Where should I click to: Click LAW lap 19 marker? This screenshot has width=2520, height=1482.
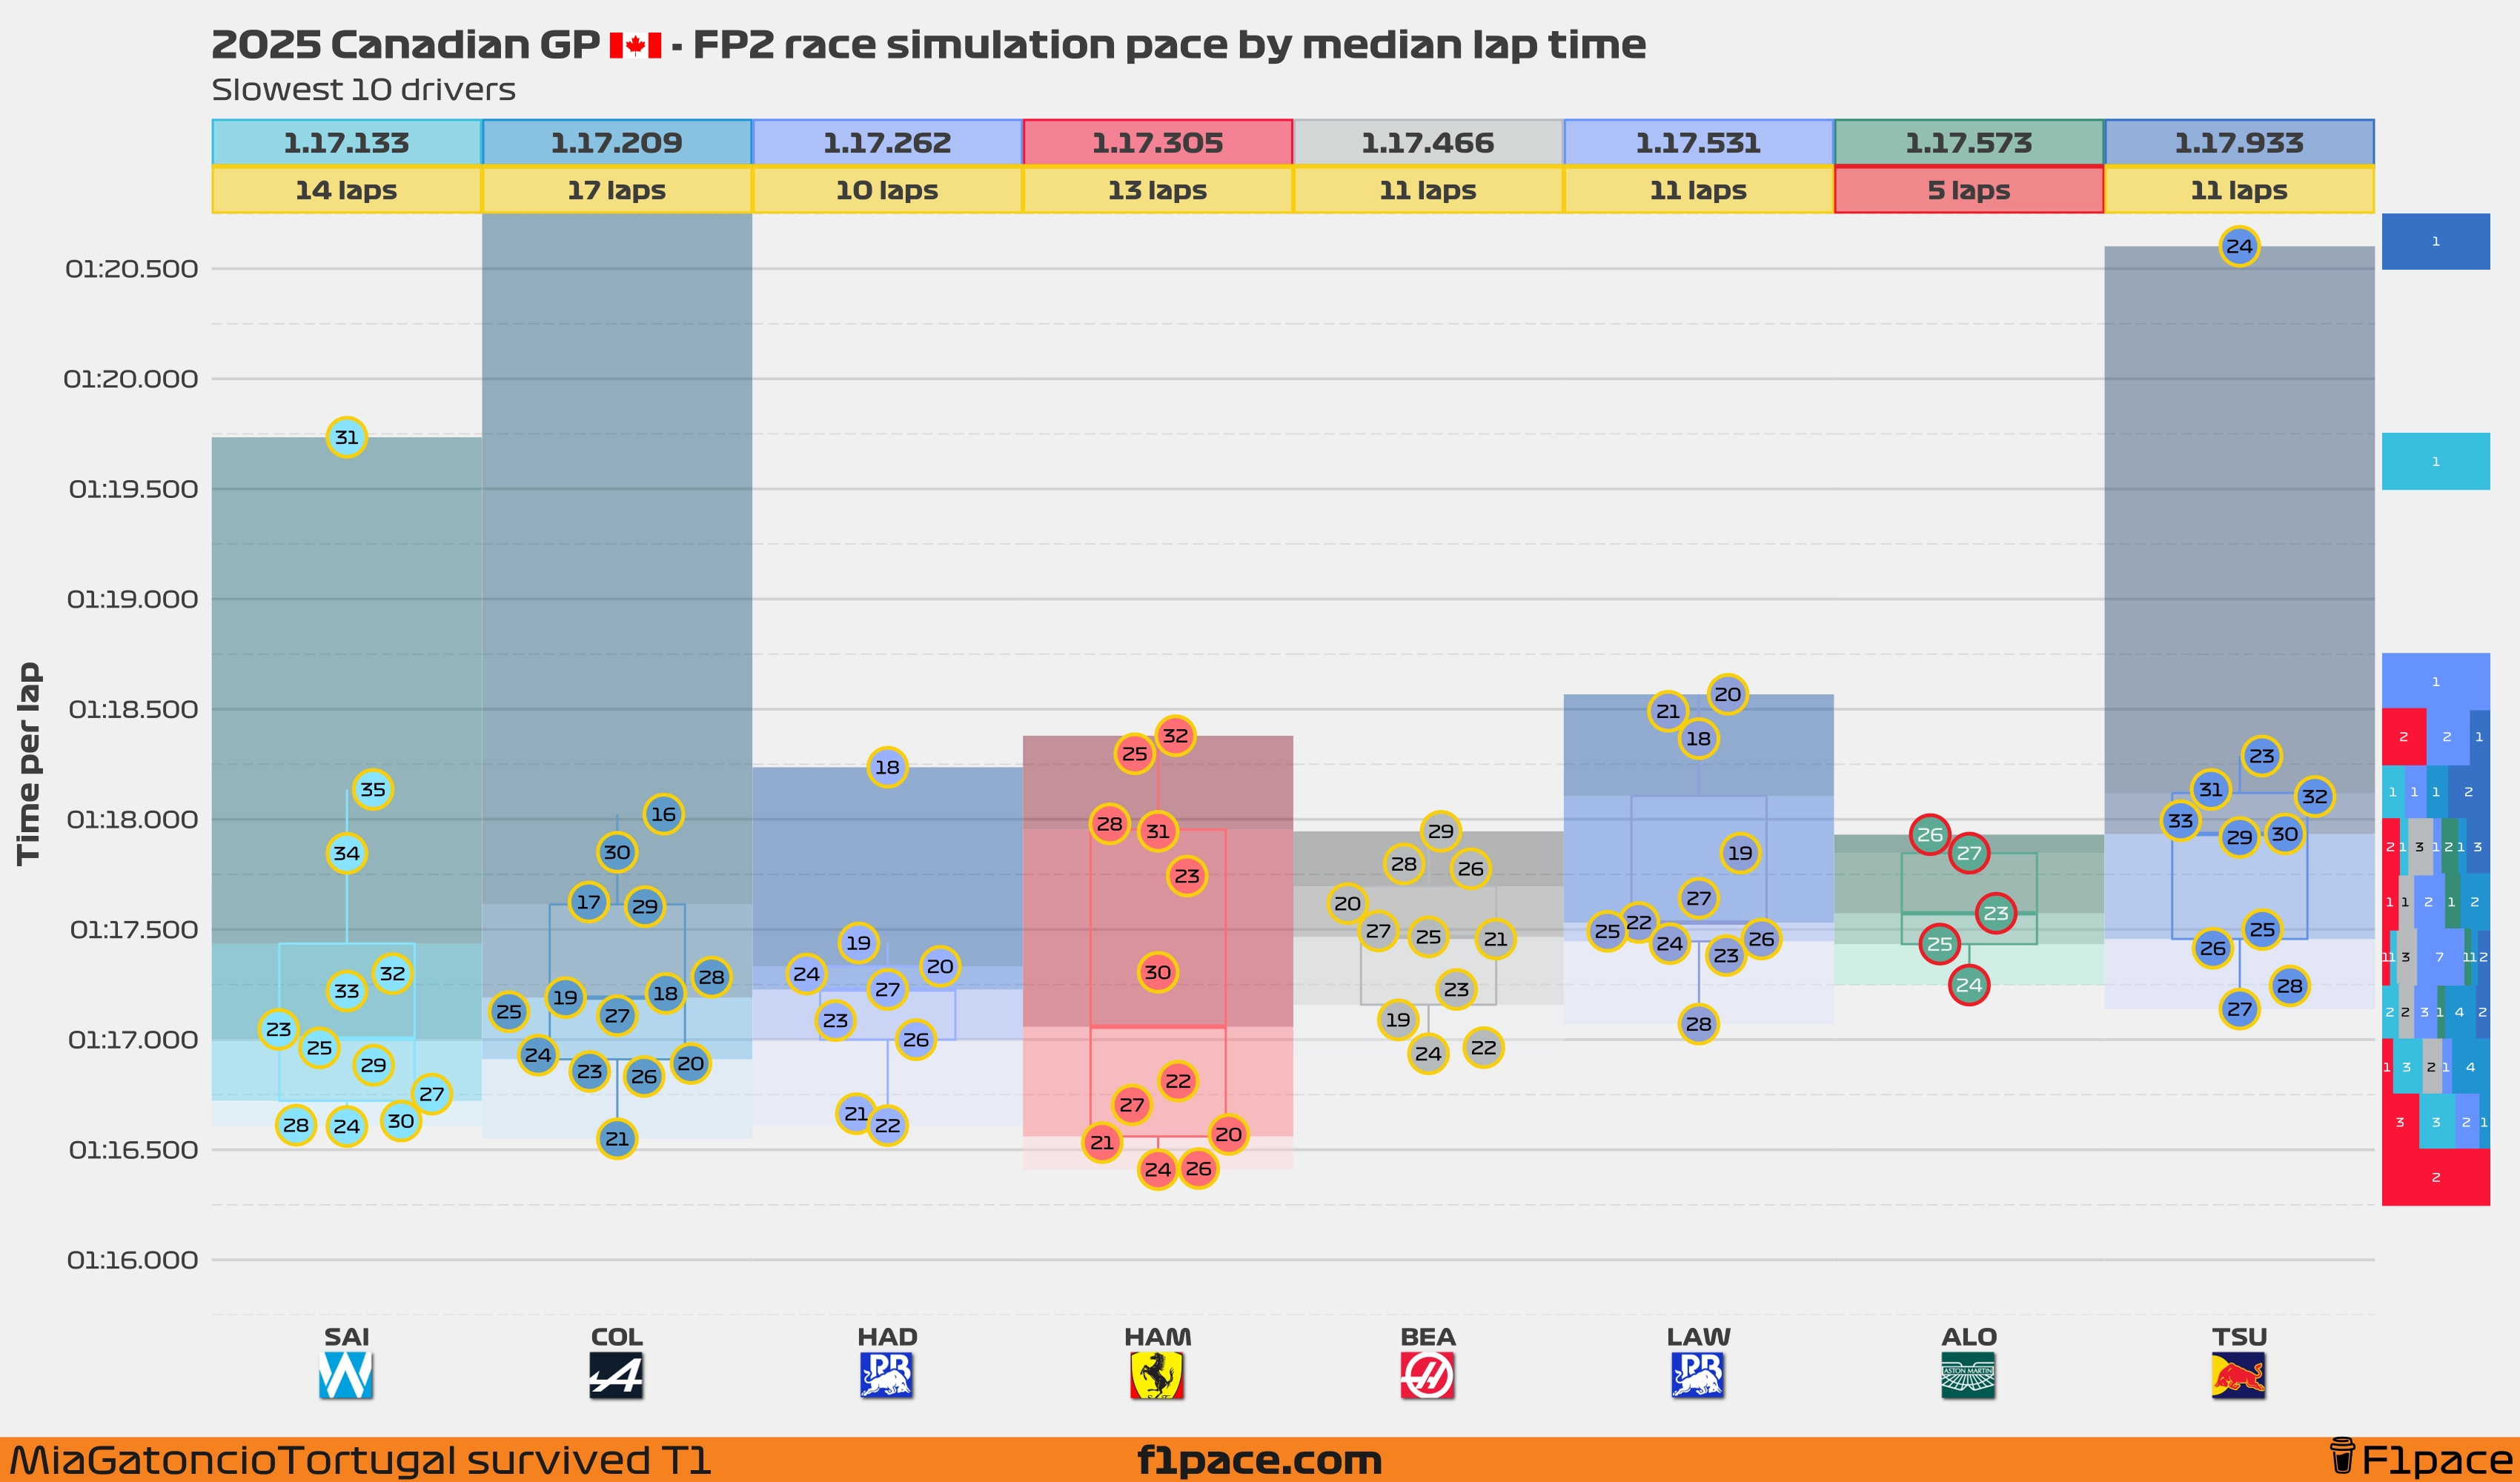pyautogui.click(x=1740, y=853)
